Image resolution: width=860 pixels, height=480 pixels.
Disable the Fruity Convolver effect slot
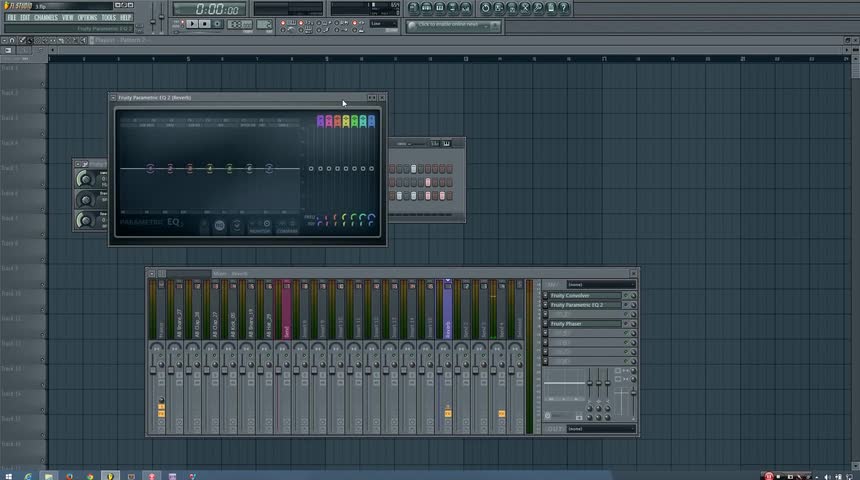pos(626,296)
